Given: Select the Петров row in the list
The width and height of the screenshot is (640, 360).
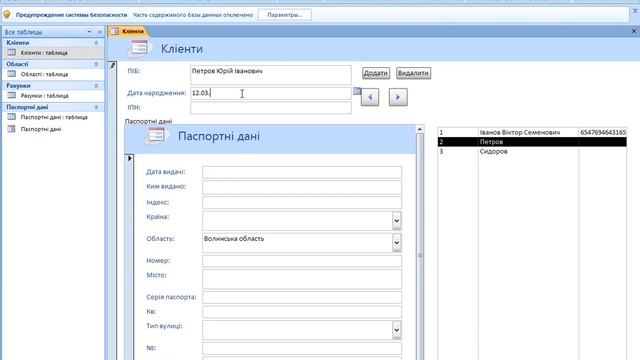Looking at the screenshot, I should click(x=532, y=142).
